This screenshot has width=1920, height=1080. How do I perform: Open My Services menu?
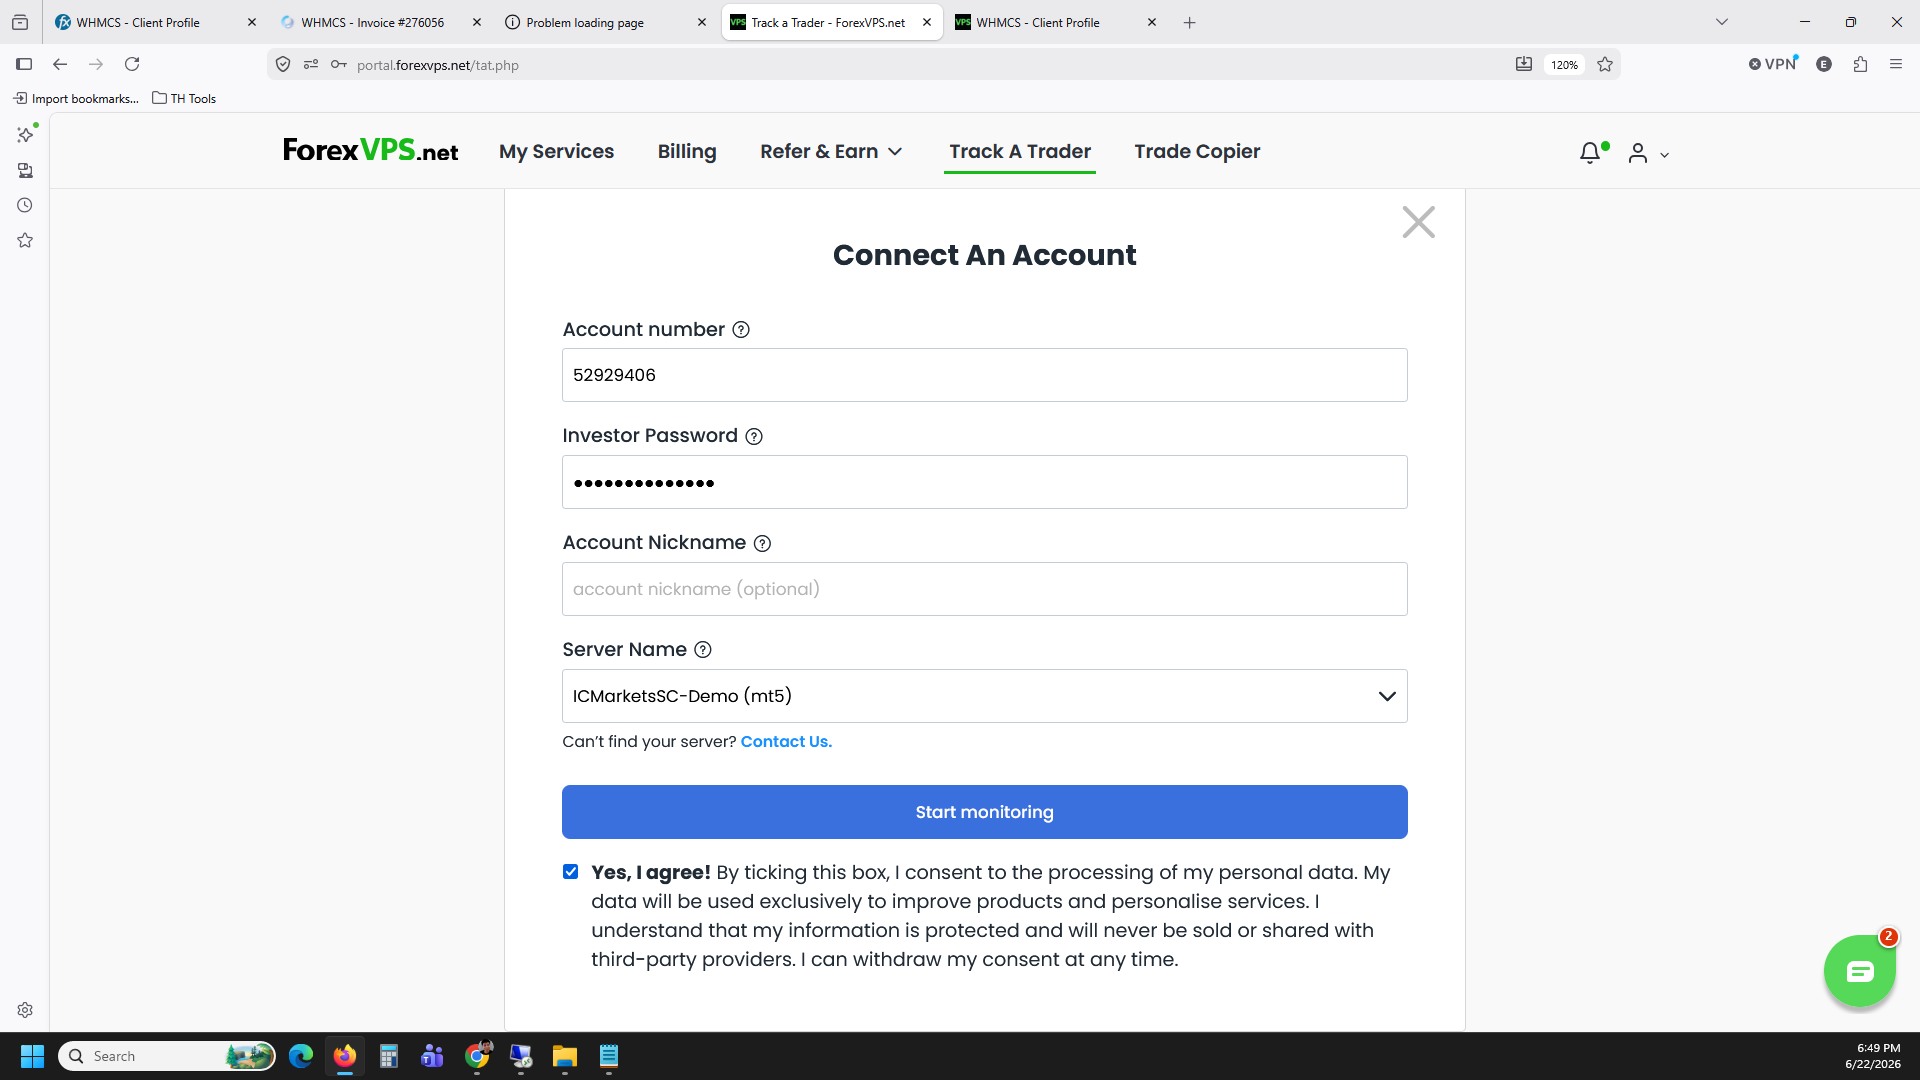pyautogui.click(x=557, y=152)
